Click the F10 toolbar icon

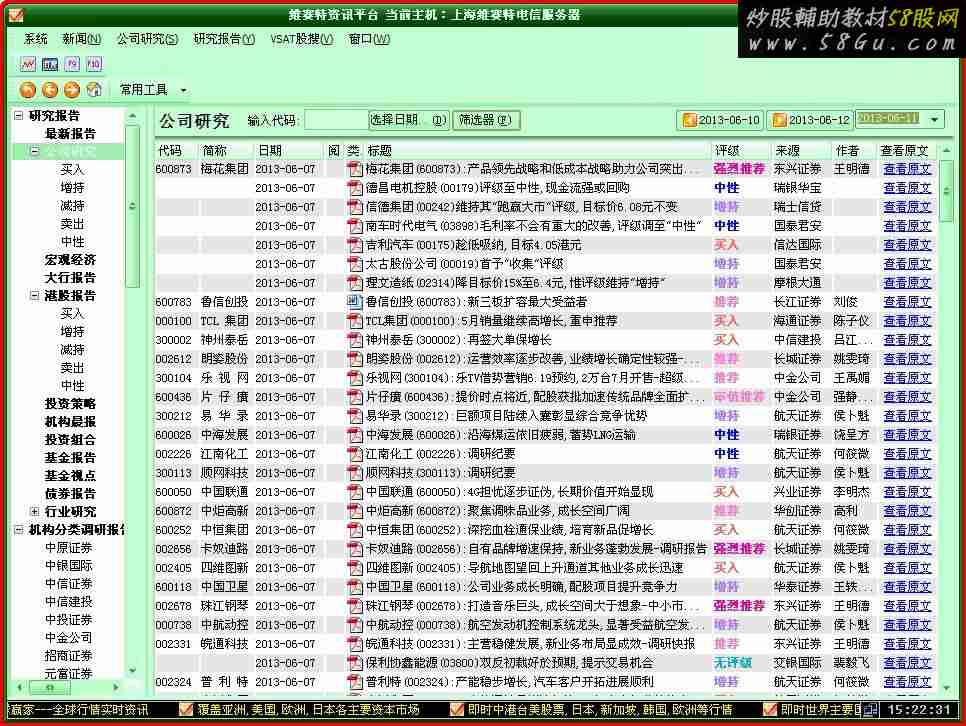point(94,64)
